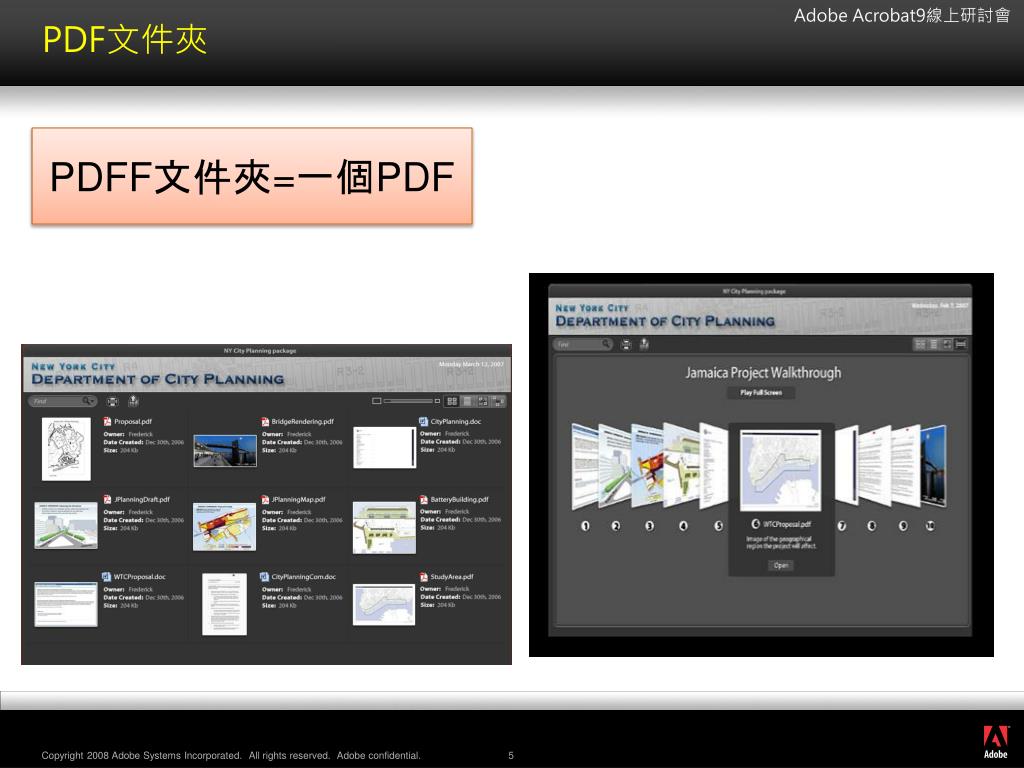
Task: Click the PDF icon beside Proposal.pdf
Action: [x=107, y=422]
